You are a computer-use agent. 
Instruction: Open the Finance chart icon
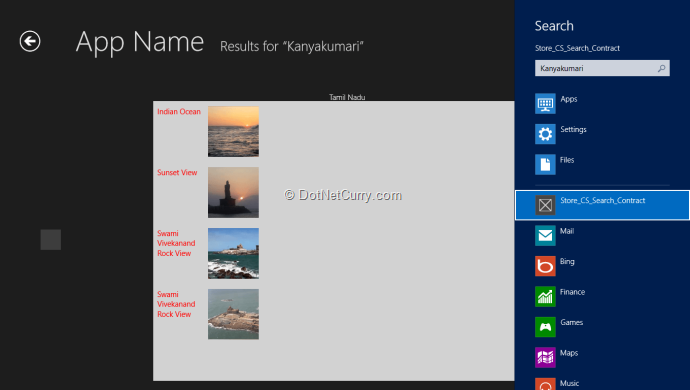coord(545,296)
